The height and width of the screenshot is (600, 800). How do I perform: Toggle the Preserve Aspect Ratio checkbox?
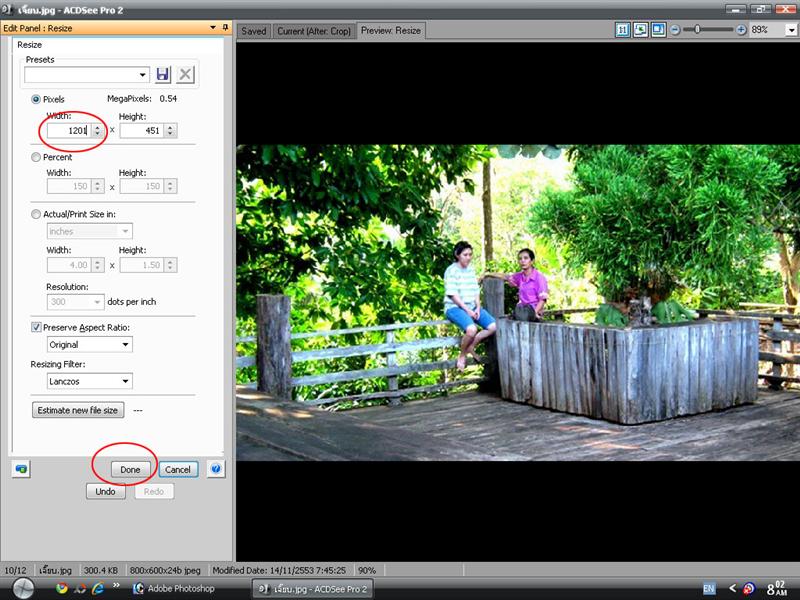(37, 327)
